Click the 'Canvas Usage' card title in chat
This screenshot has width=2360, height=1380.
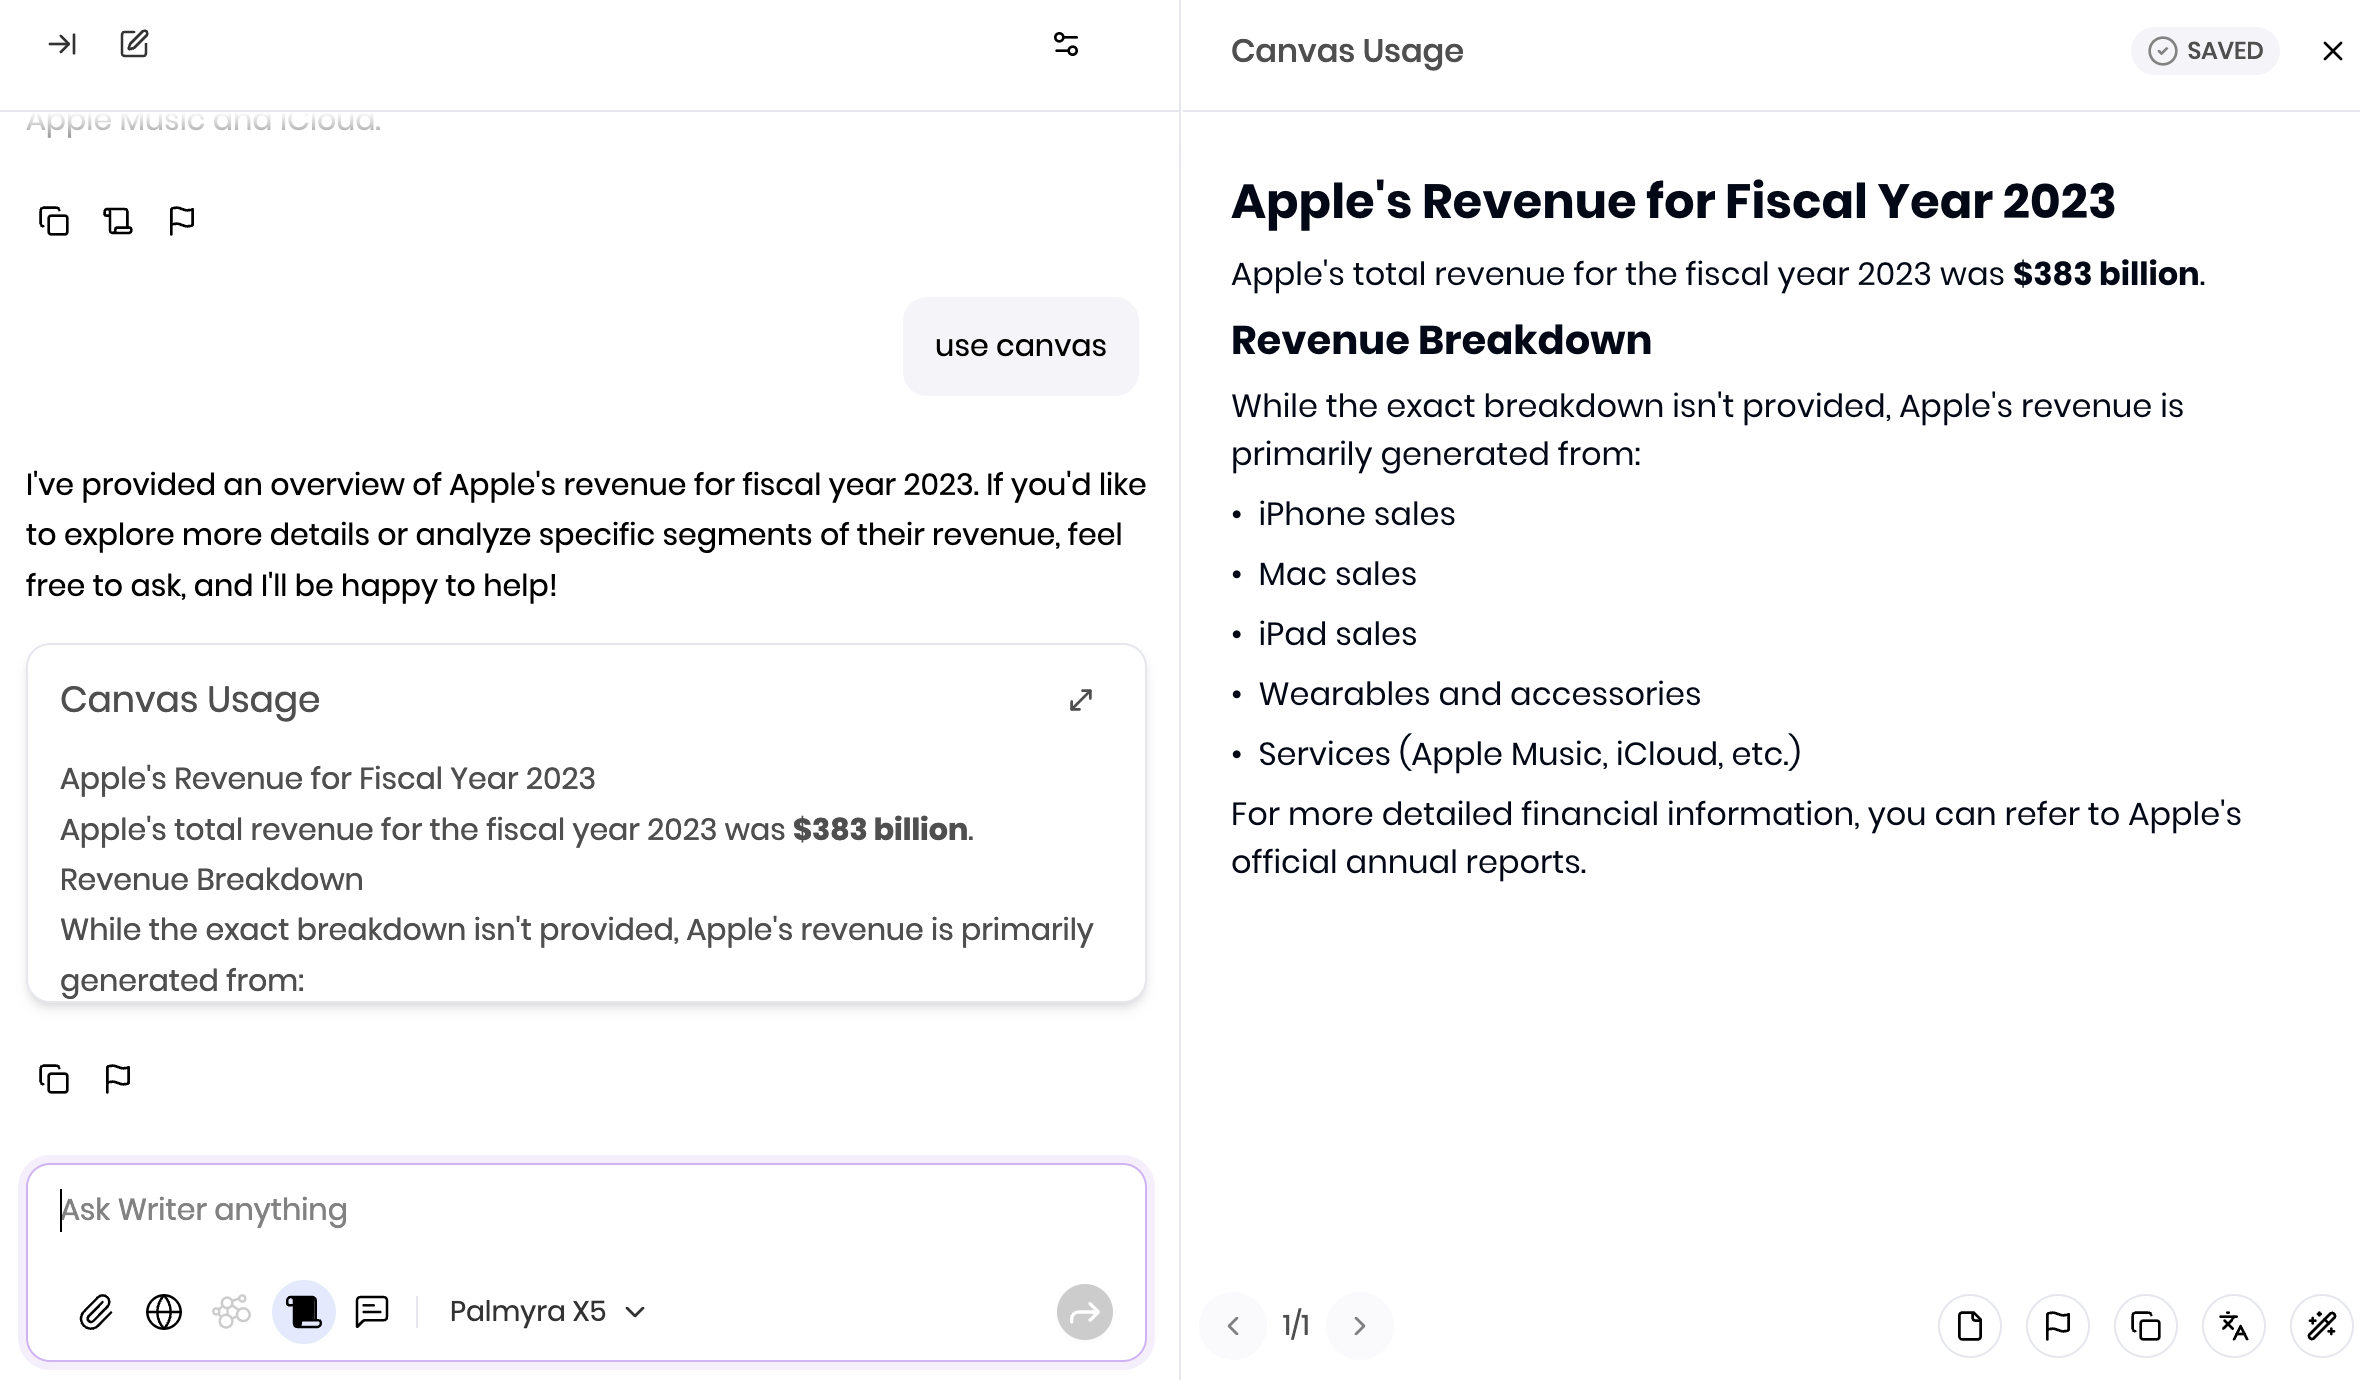click(x=190, y=700)
